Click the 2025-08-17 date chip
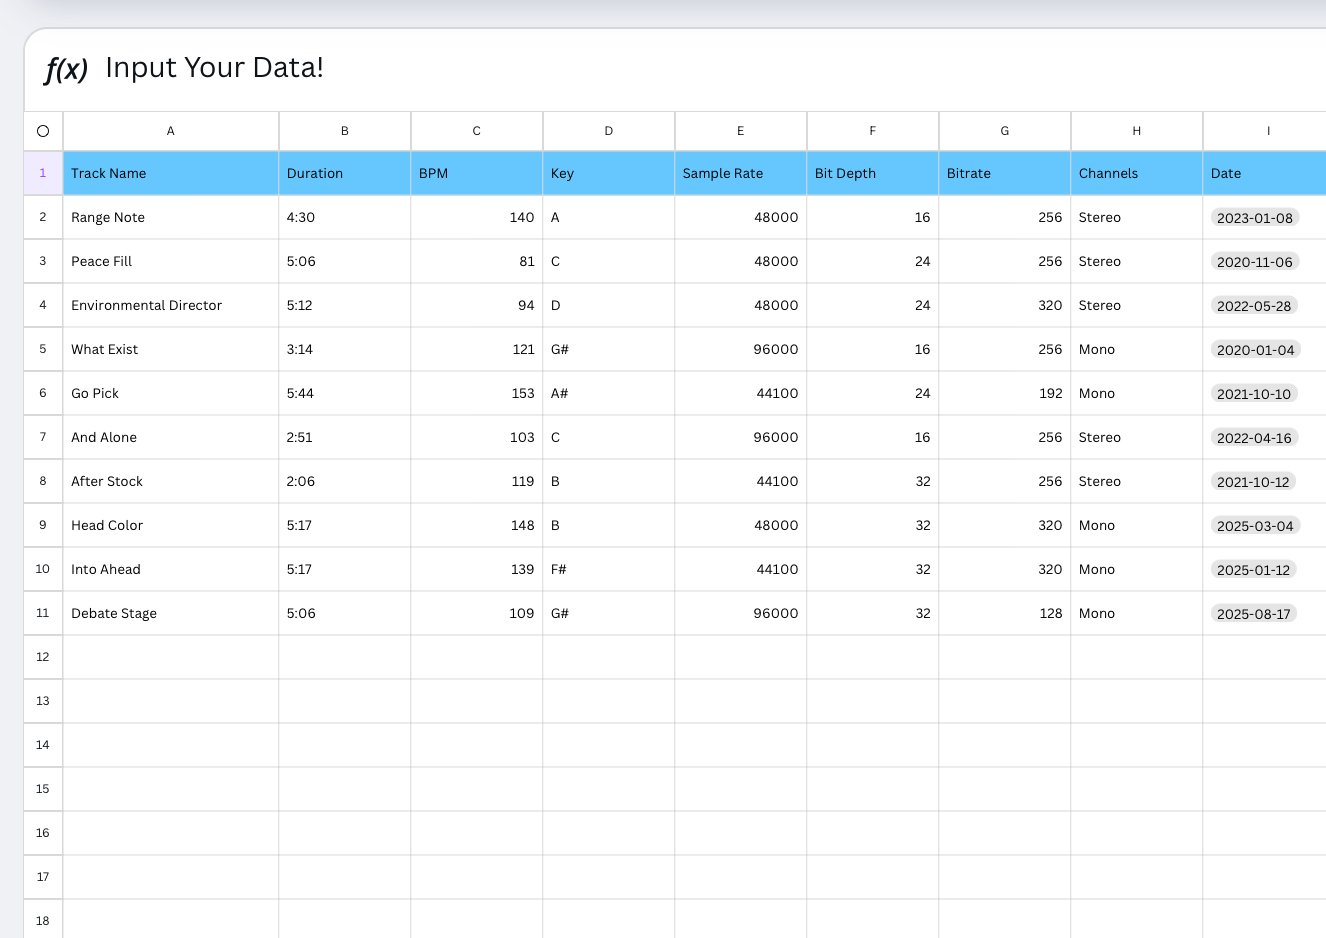The height and width of the screenshot is (938, 1326). click(x=1254, y=614)
